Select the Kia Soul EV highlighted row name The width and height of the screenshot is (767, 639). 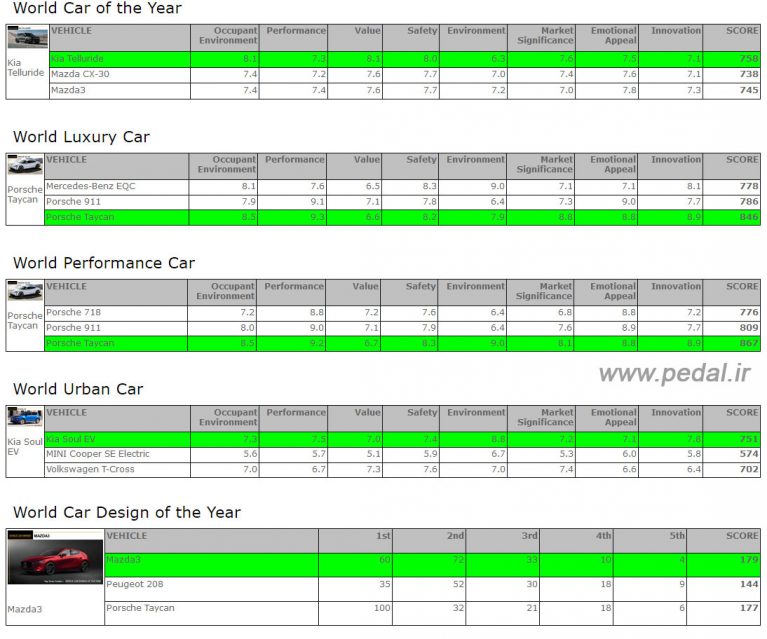tap(70, 439)
